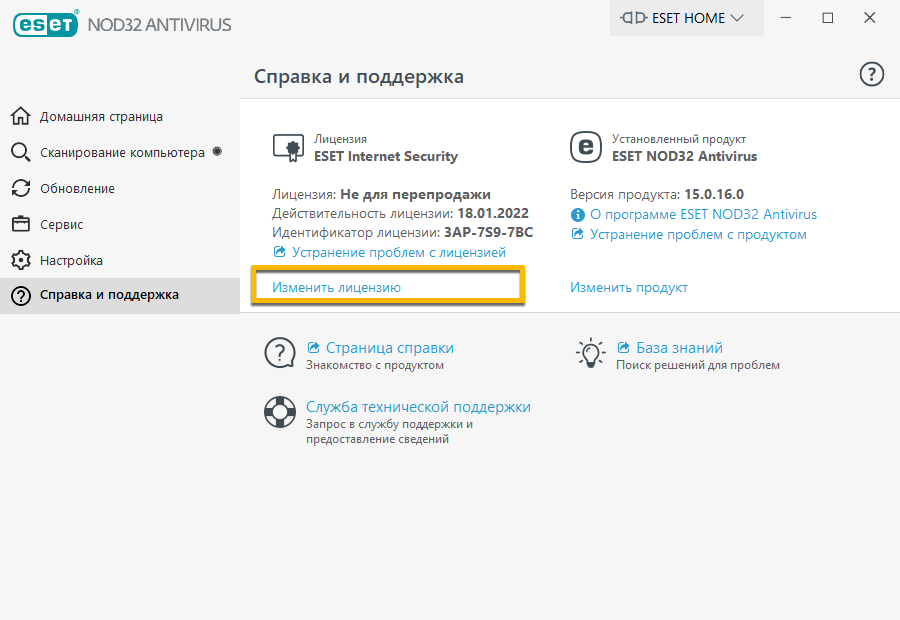Click the update refresh arrows icon
Image resolution: width=900 pixels, height=620 pixels.
click(20, 188)
